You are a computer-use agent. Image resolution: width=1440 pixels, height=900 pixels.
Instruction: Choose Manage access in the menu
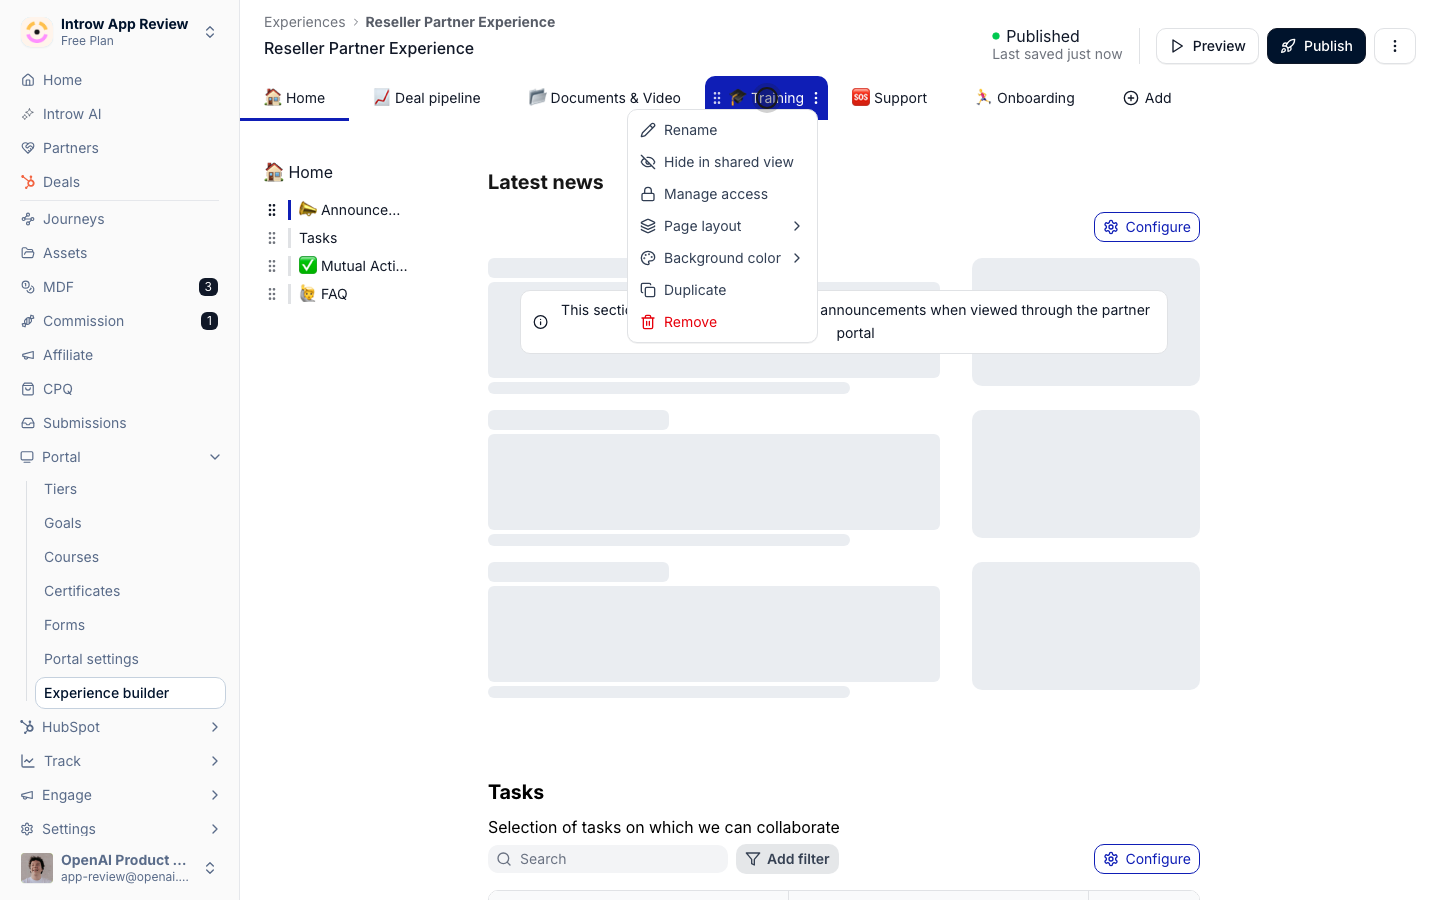click(x=722, y=194)
